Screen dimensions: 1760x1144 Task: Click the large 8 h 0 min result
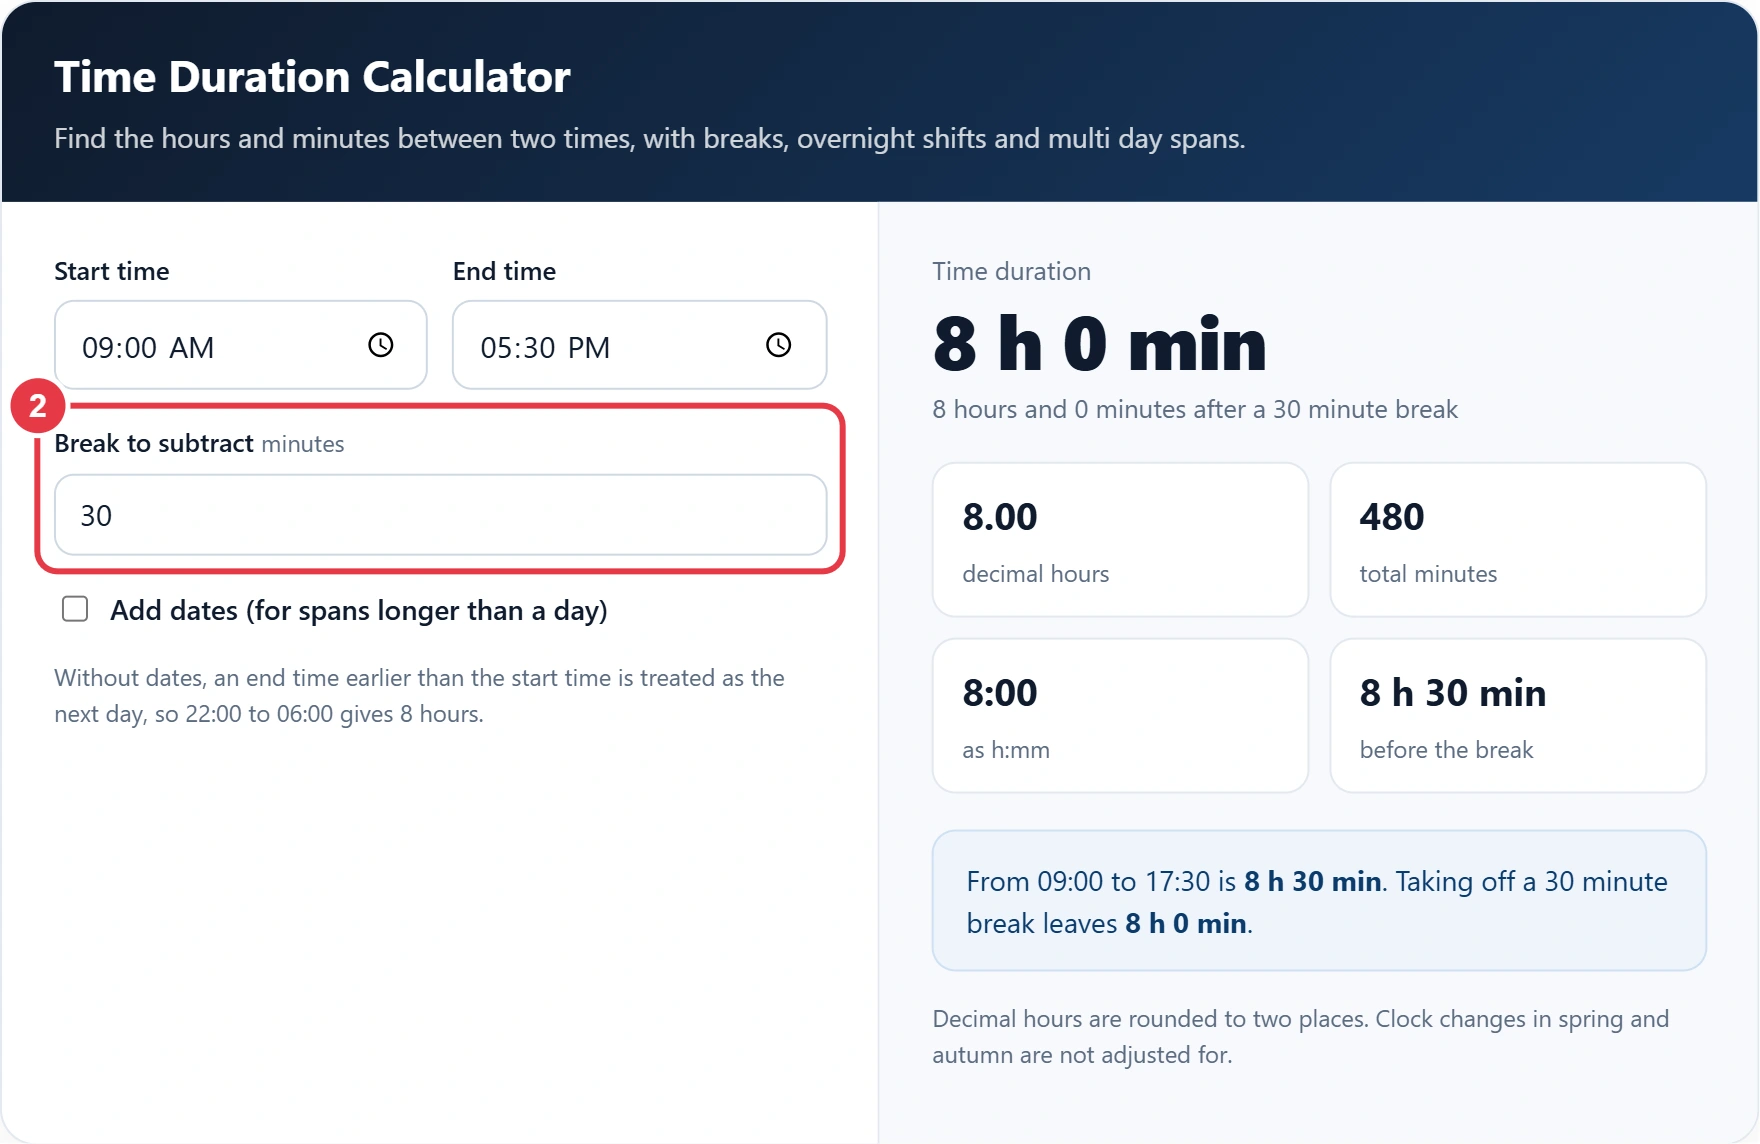point(1100,344)
